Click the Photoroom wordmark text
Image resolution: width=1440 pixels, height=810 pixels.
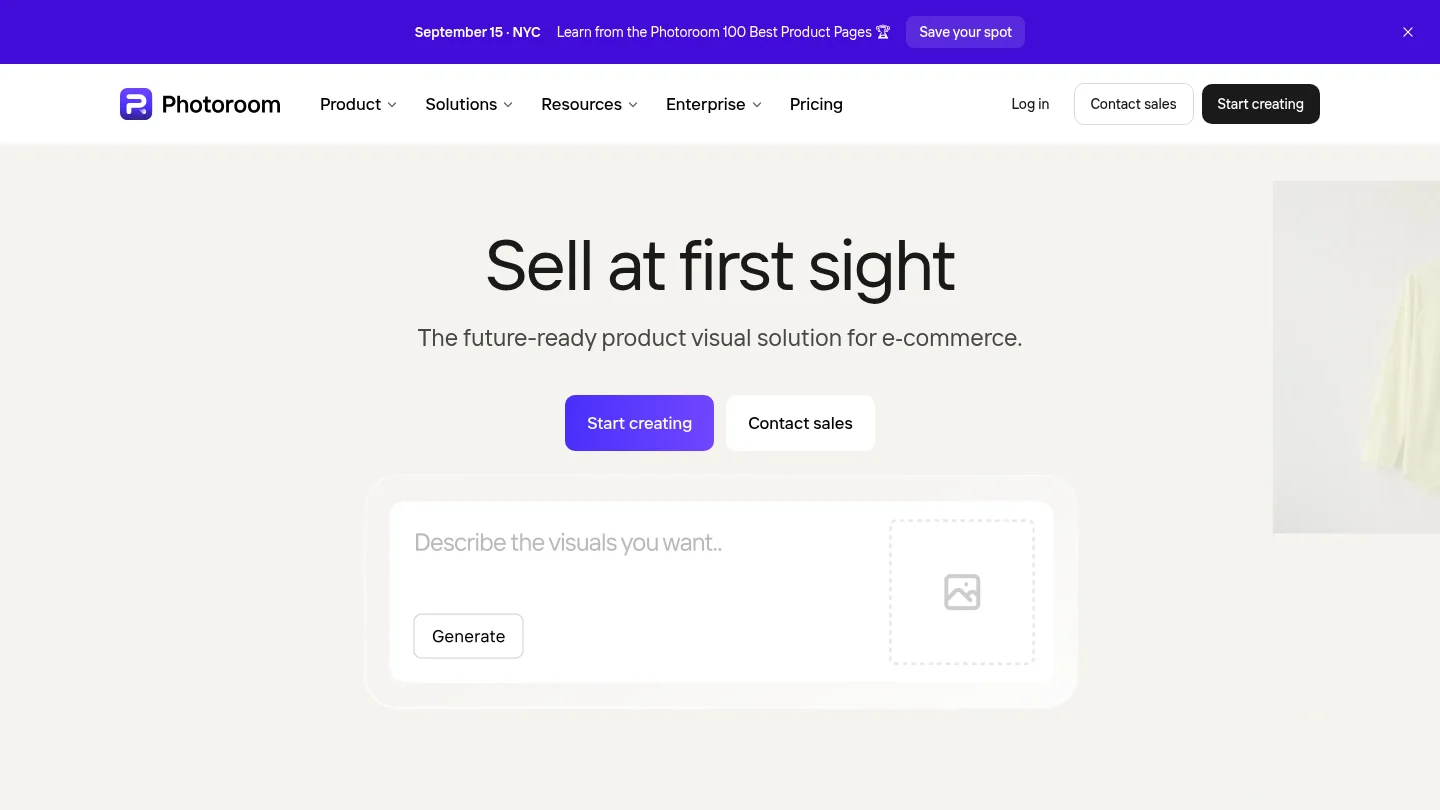[x=221, y=104]
